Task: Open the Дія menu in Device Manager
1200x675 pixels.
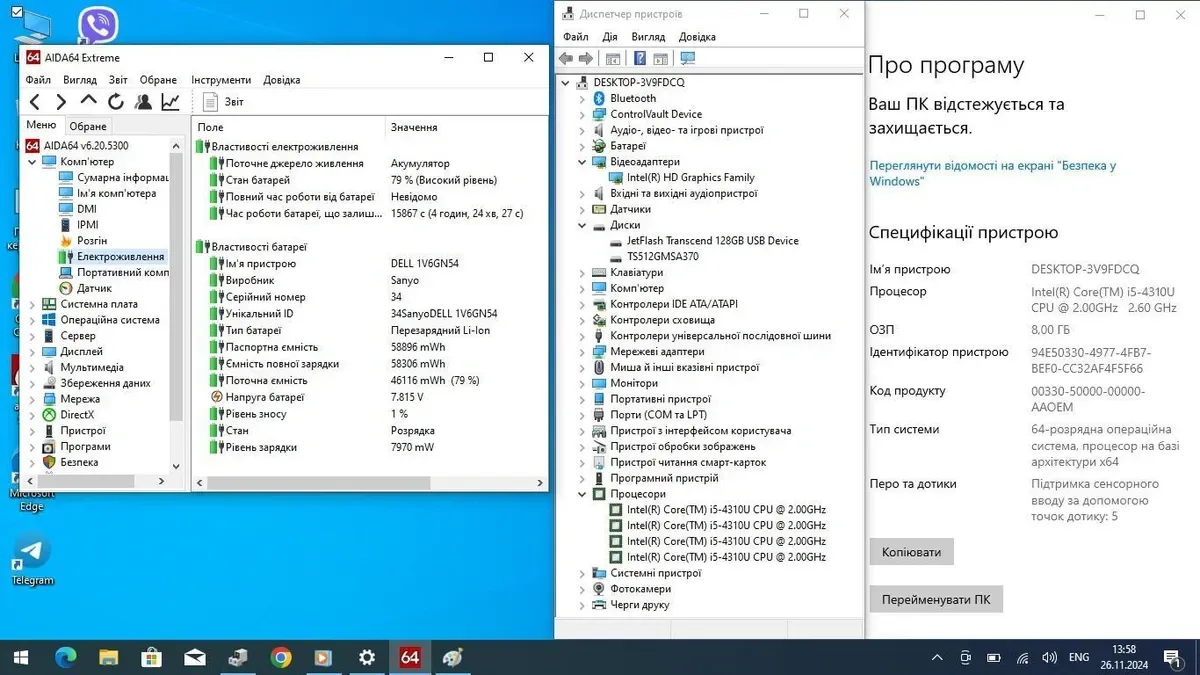Action: click(610, 37)
